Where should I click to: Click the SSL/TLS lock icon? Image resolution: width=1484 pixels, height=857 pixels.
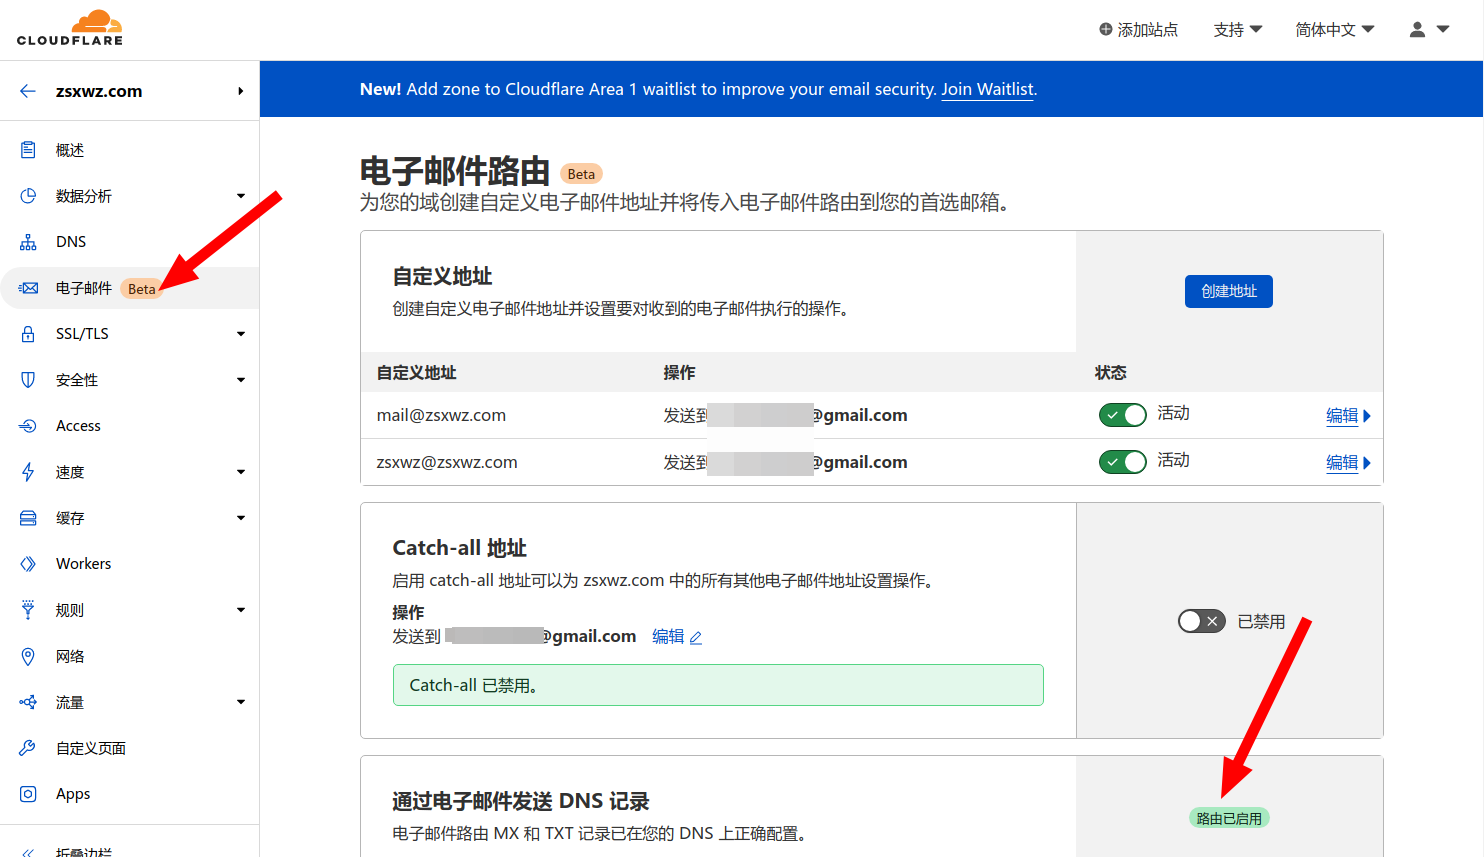coord(28,334)
